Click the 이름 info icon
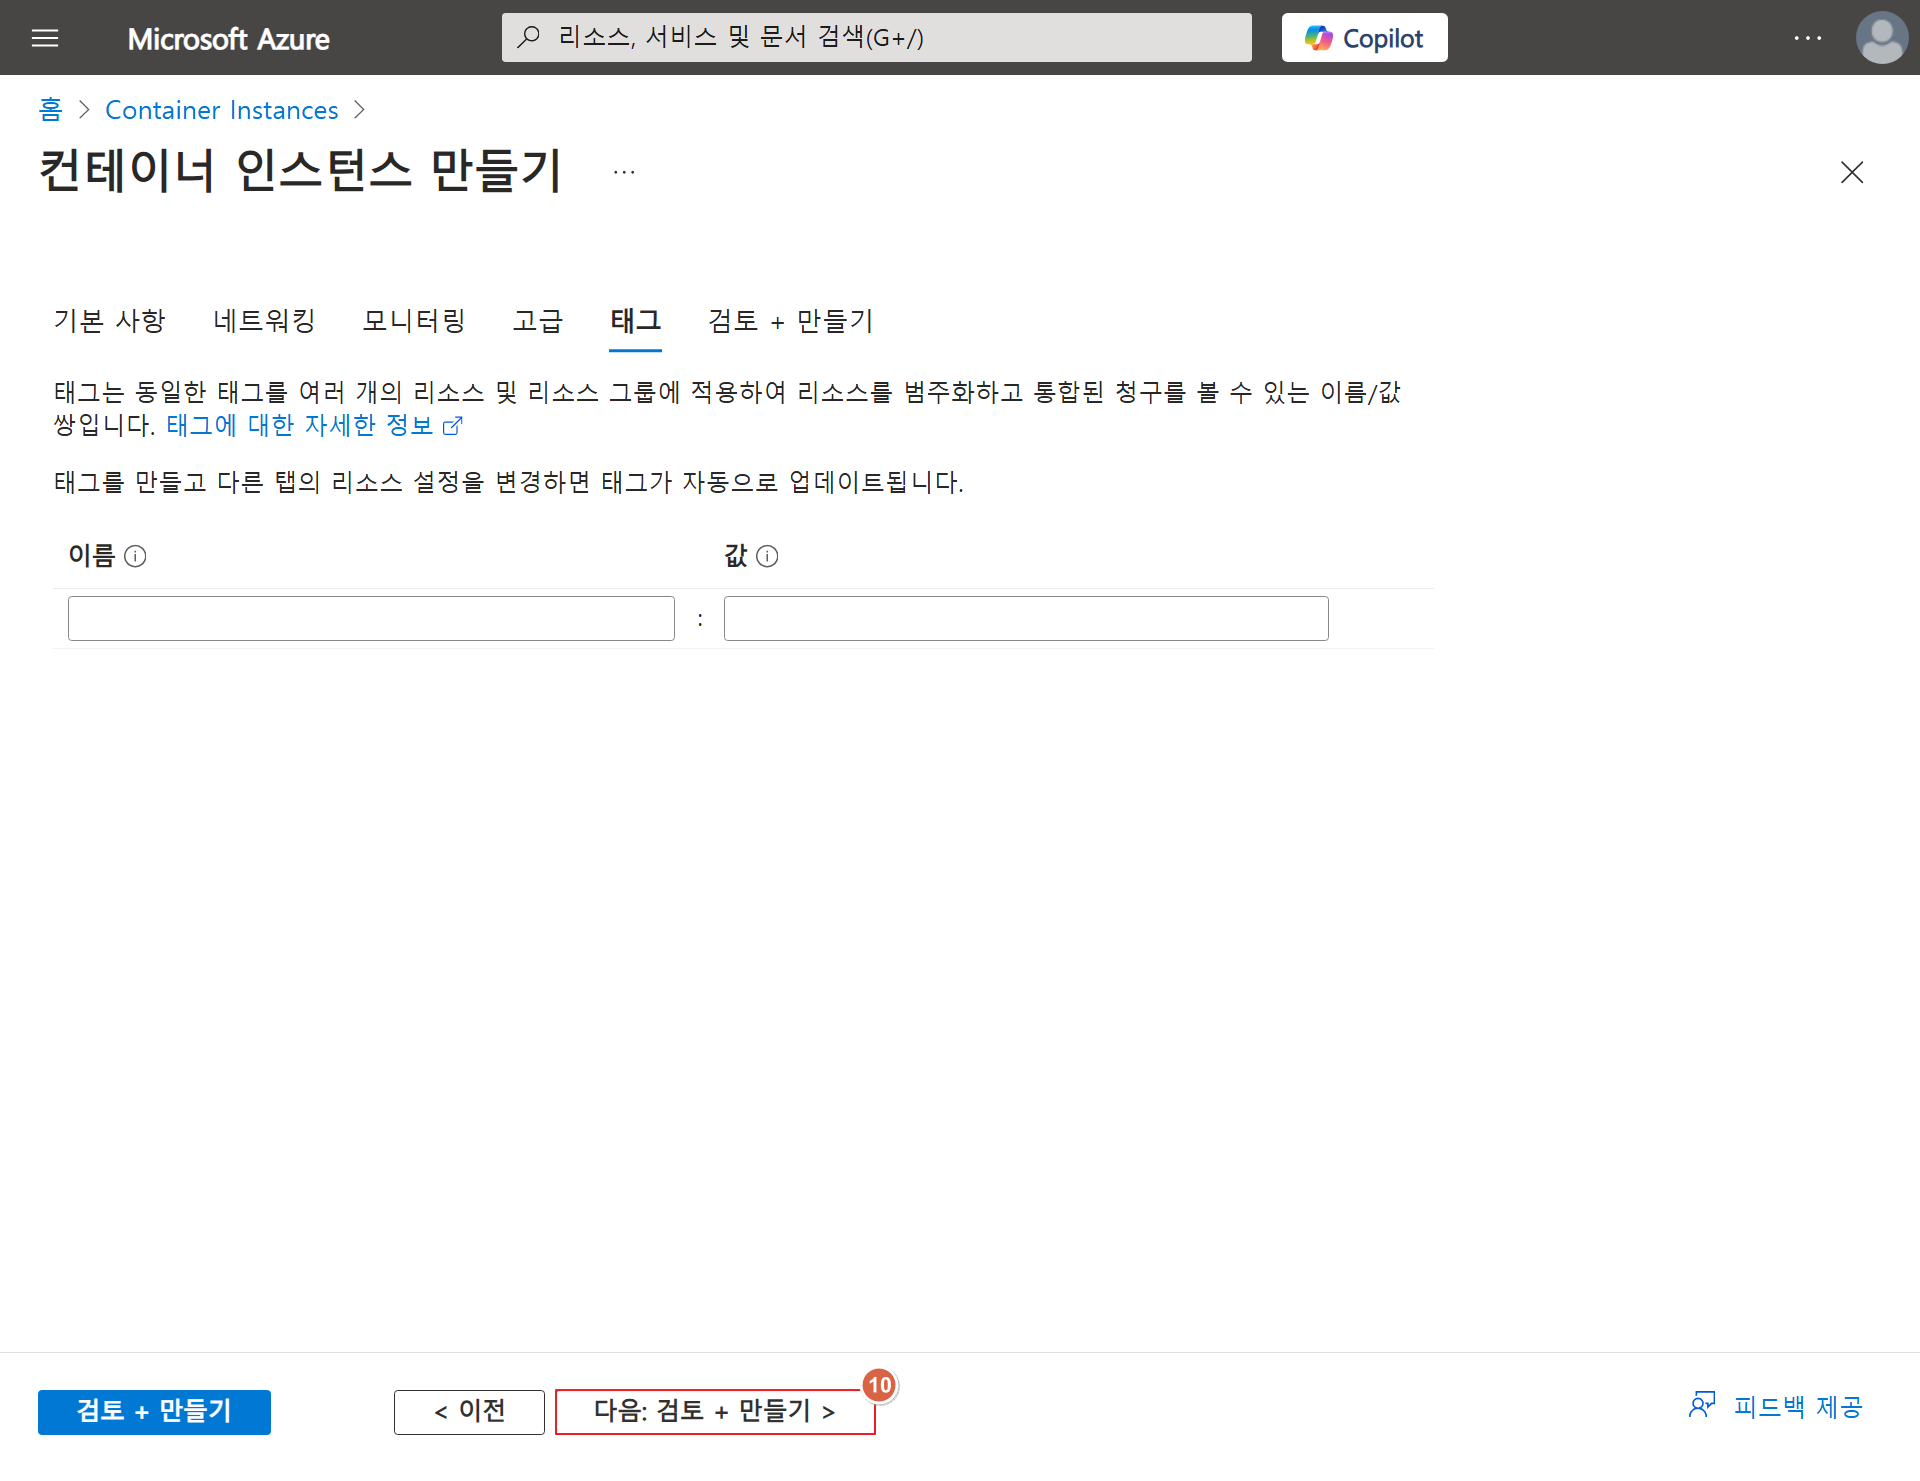 pyautogui.click(x=135, y=556)
